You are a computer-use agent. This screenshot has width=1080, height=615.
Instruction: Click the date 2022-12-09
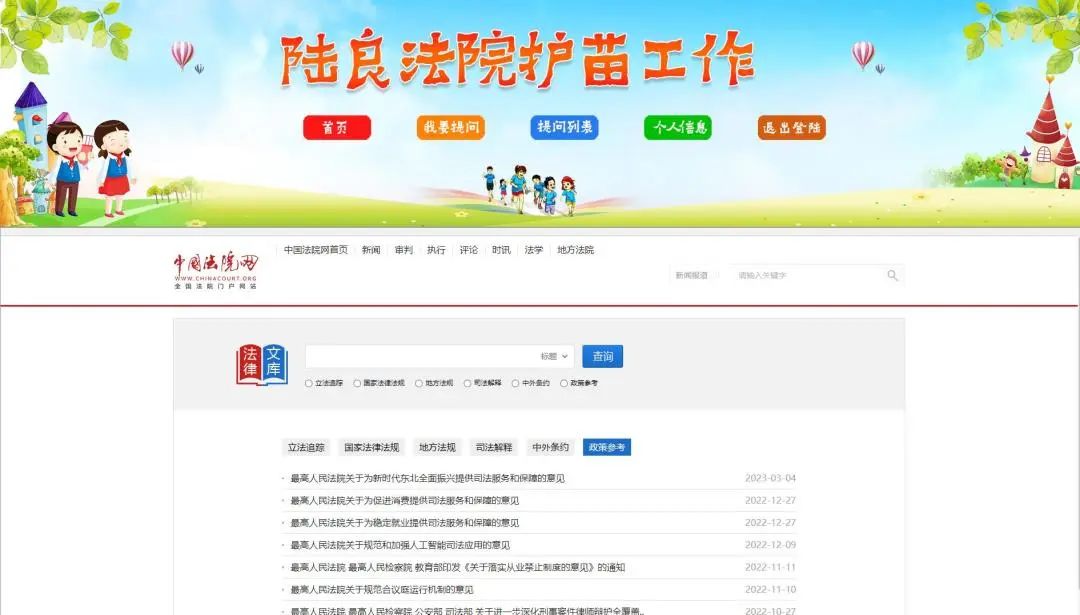(x=770, y=545)
